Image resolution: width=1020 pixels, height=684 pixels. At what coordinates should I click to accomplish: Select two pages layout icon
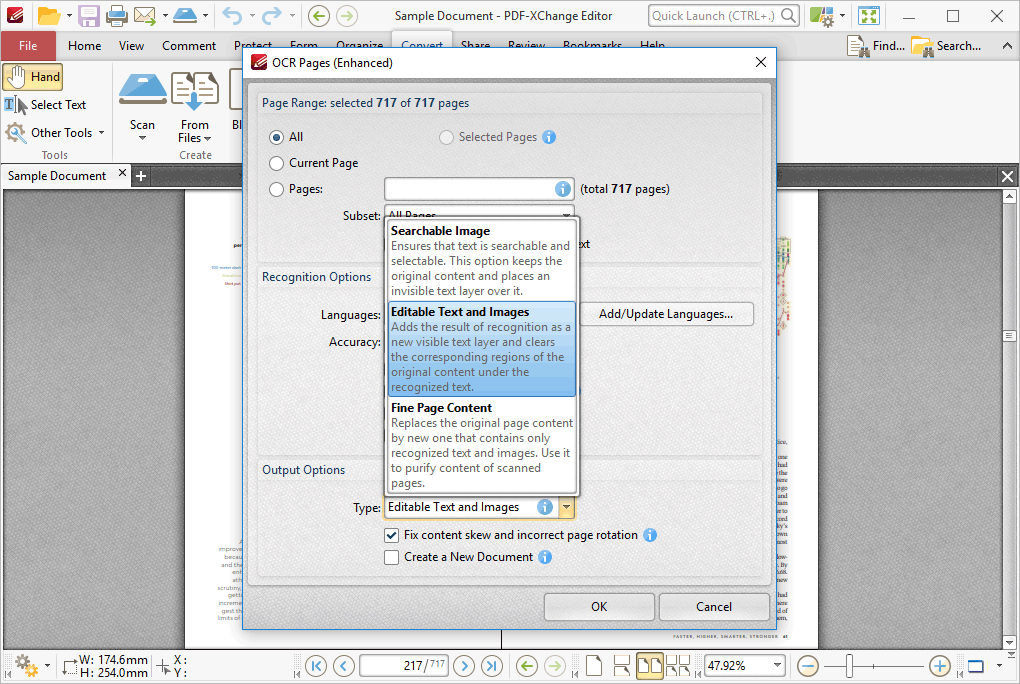[650, 666]
